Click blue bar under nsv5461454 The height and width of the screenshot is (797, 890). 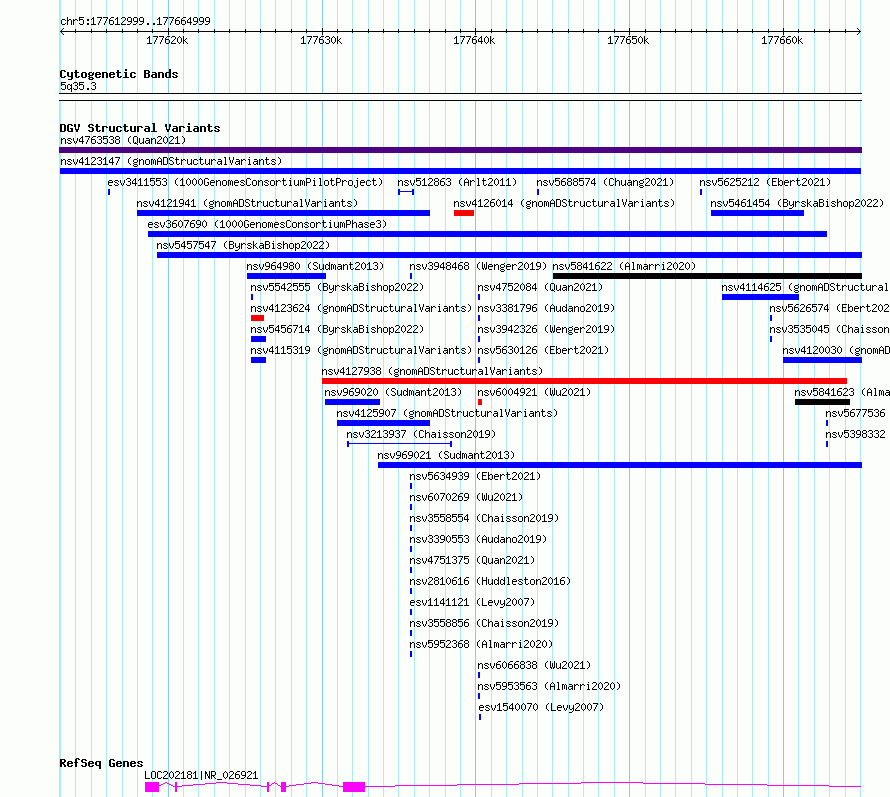(757, 213)
